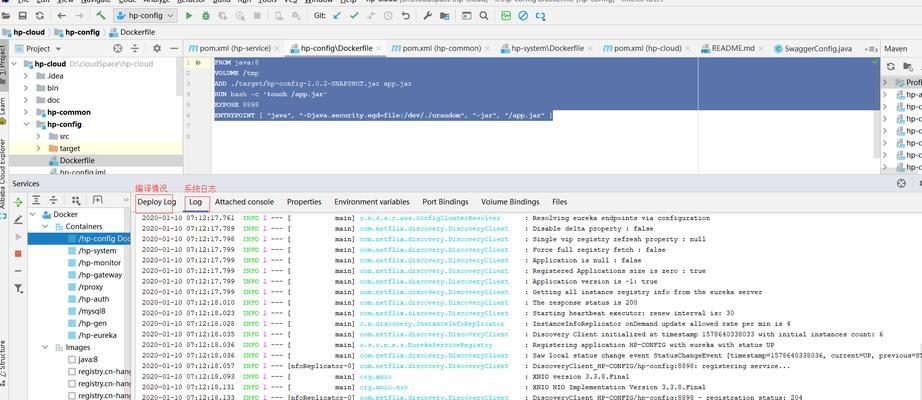The height and width of the screenshot is (400, 922).
Task: Collapse the Docker node in Services
Action: [32, 215]
